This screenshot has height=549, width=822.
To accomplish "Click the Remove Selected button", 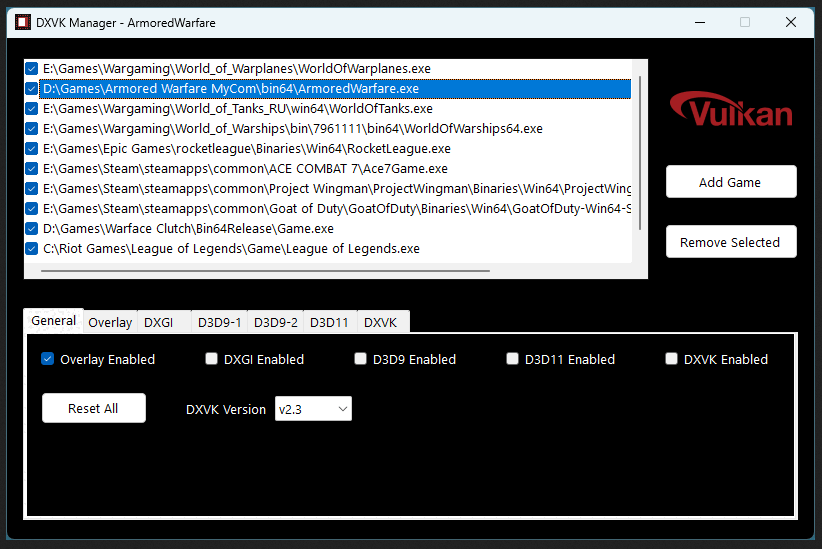I will tap(731, 242).
